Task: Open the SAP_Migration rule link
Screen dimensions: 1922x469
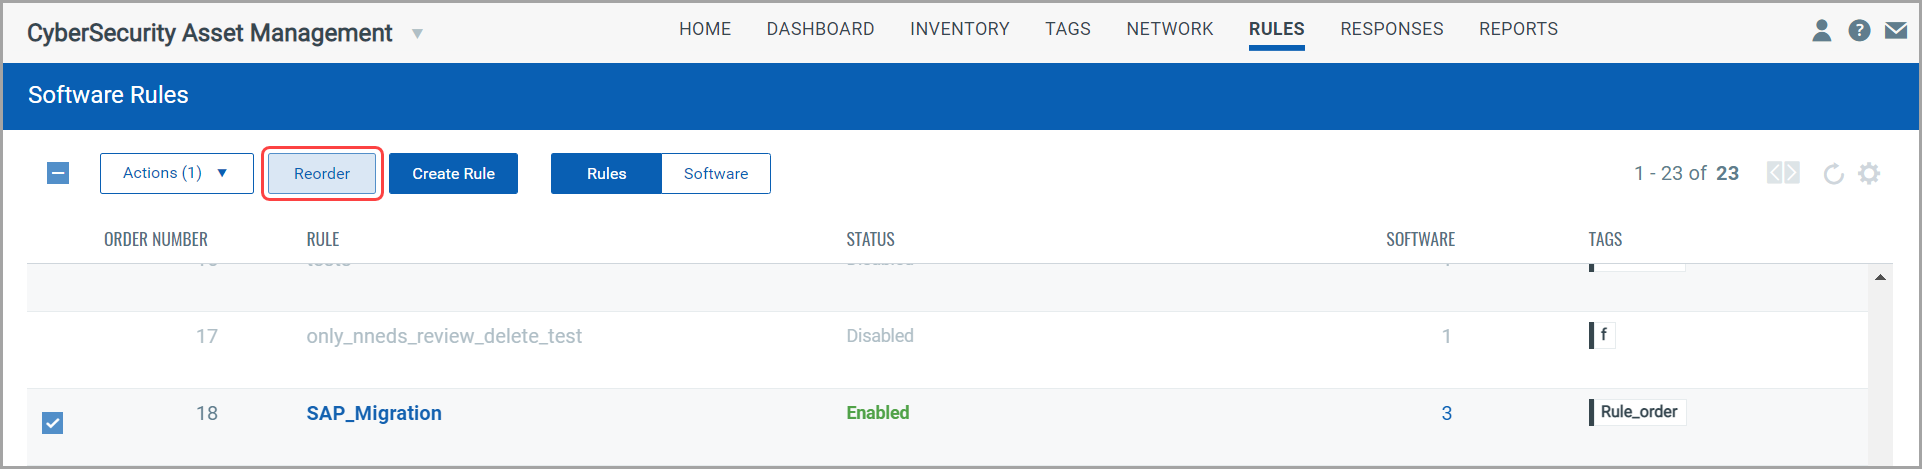Action: [x=374, y=413]
